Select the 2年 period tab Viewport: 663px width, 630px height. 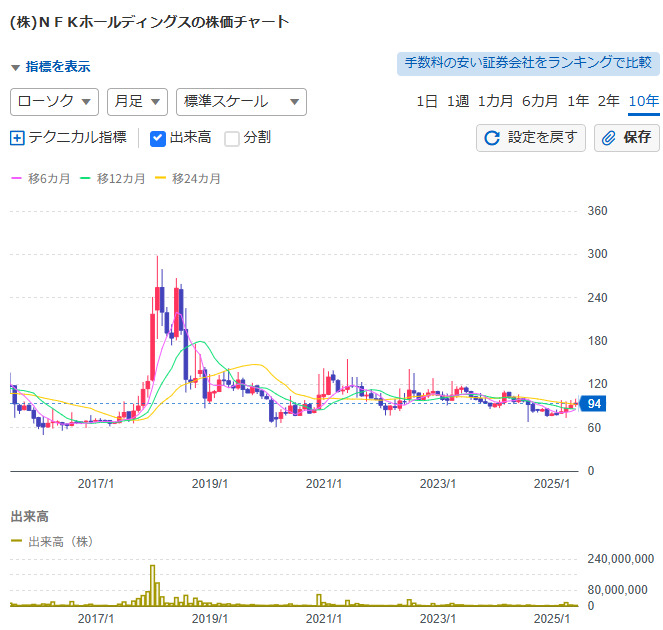[x=608, y=101]
